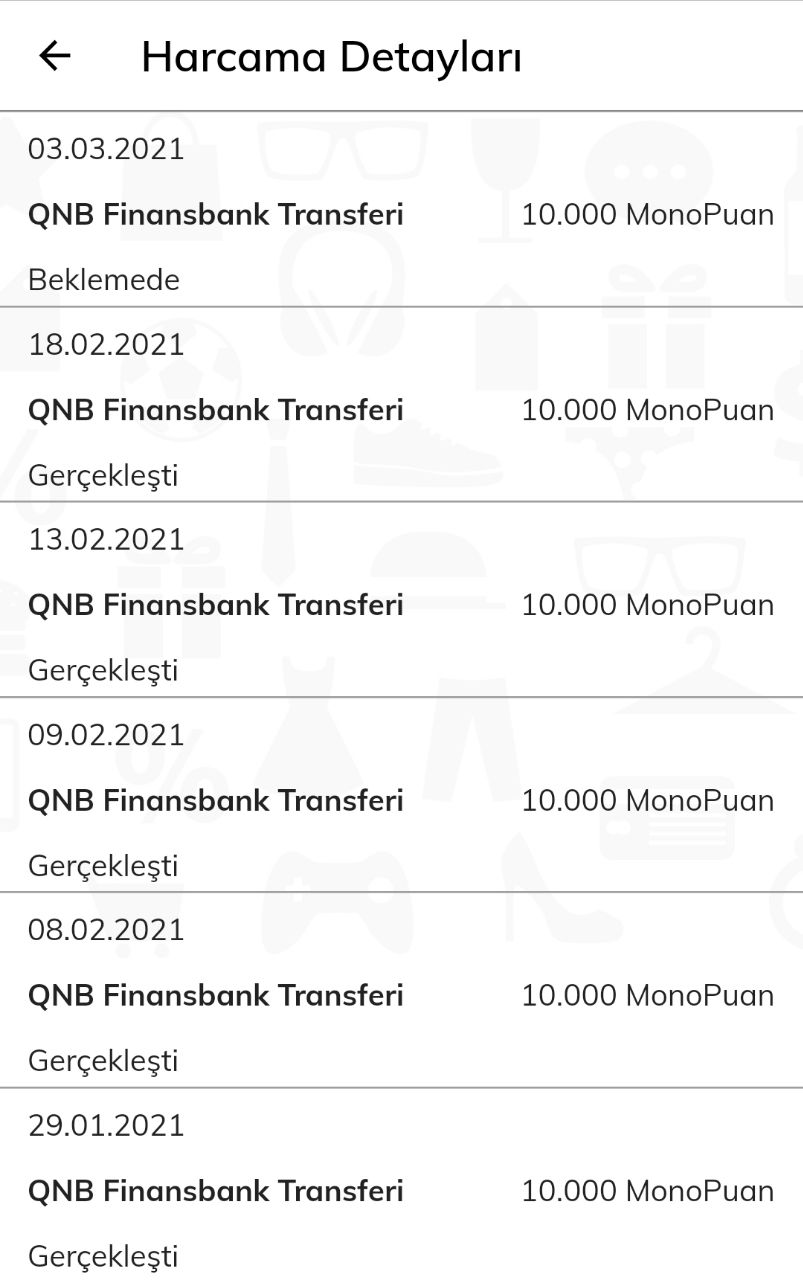This screenshot has height=1280, width=803.
Task: Tap the Beklemede status label
Action: click(x=104, y=280)
